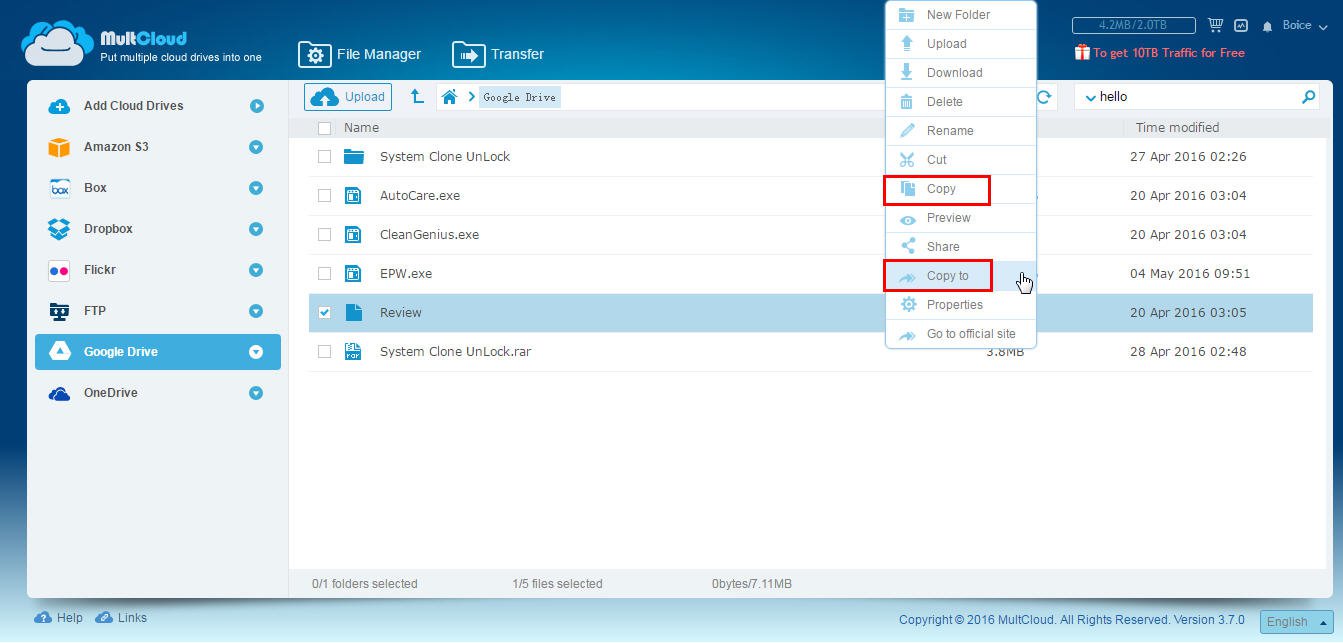
Task: Check the System Clone UnLock folder checkbox
Action: point(324,157)
